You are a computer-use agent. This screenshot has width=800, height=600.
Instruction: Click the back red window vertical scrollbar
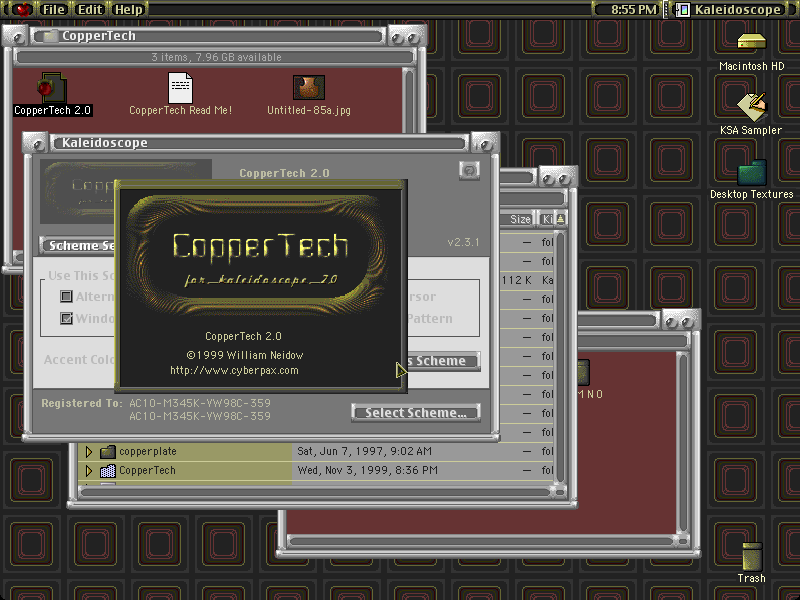coord(682,443)
